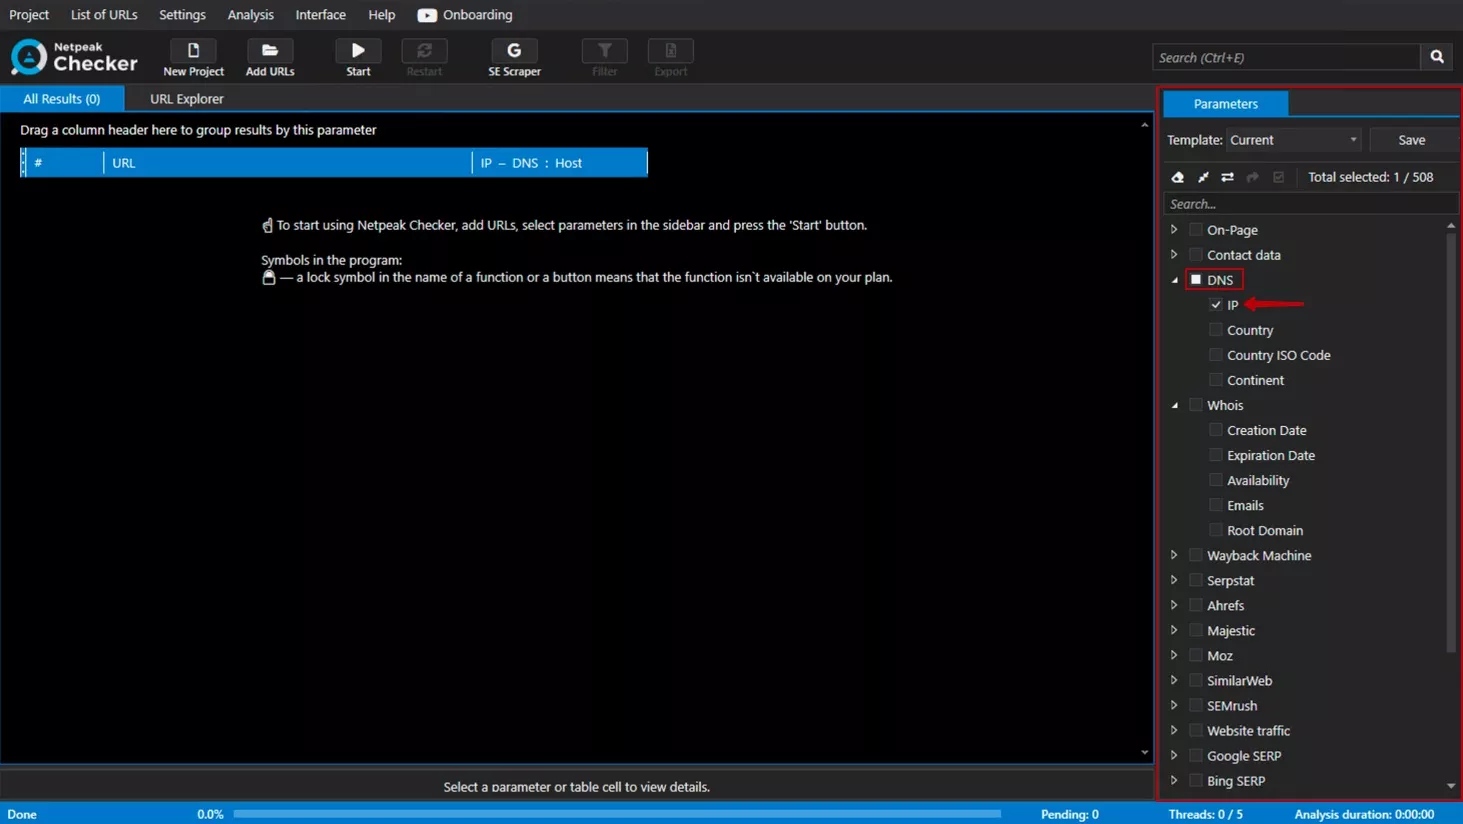Uncheck the IP parameter checkbox

point(1216,305)
